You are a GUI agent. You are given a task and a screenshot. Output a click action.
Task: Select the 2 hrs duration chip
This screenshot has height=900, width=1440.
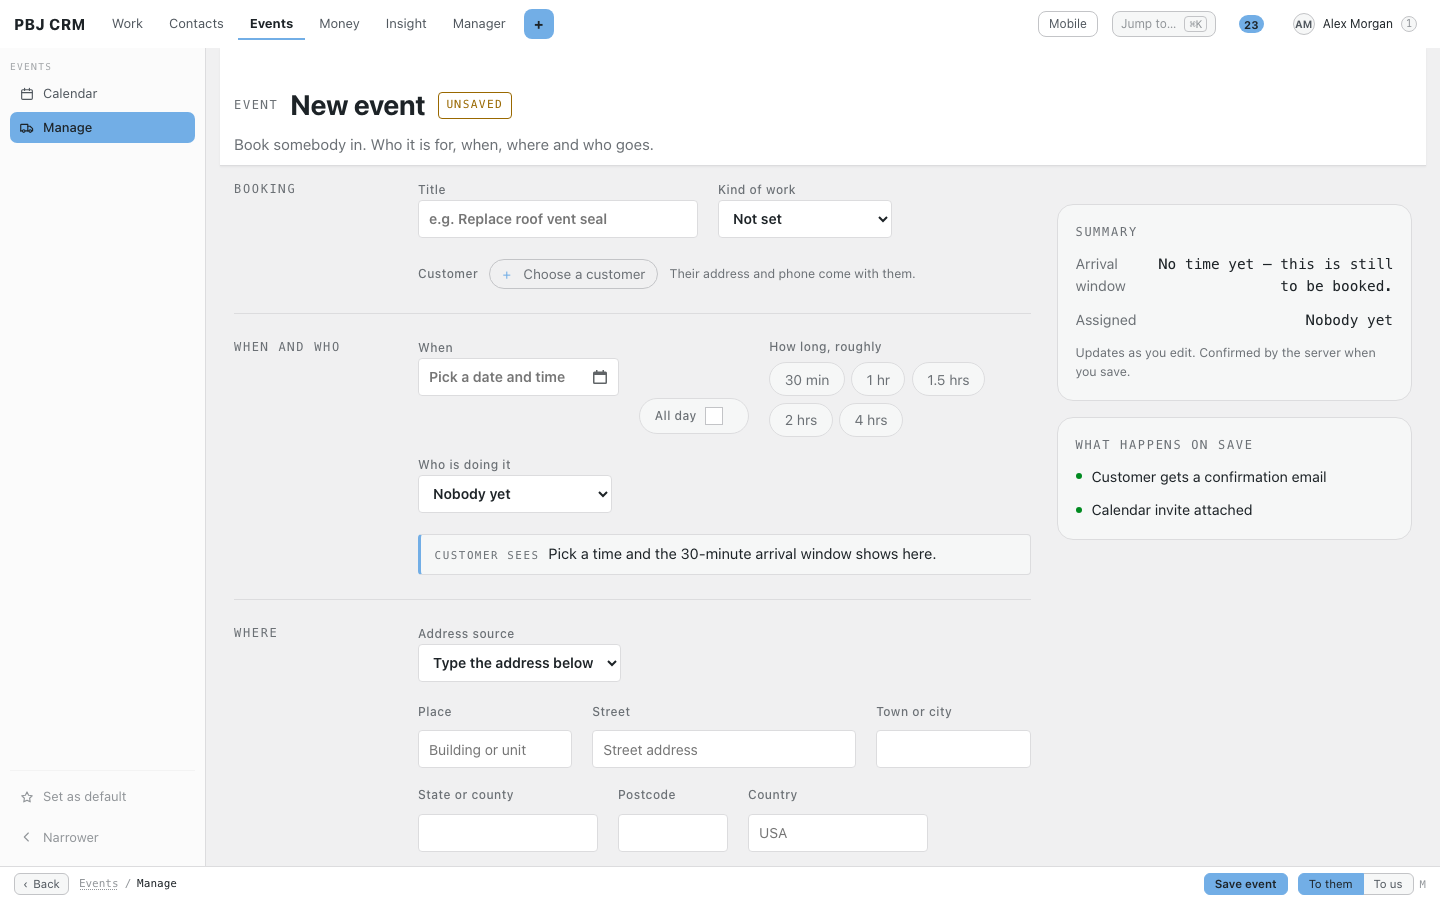tap(801, 420)
